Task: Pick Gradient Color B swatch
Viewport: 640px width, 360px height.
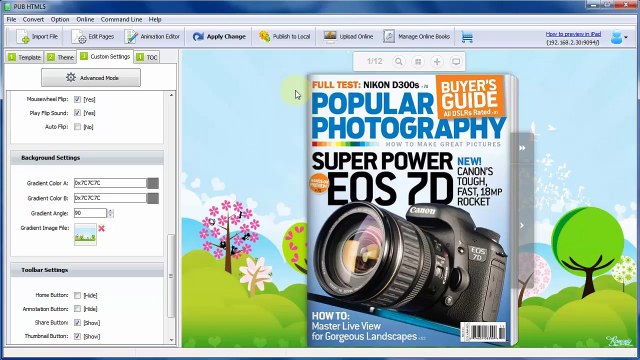Action: [x=153, y=198]
